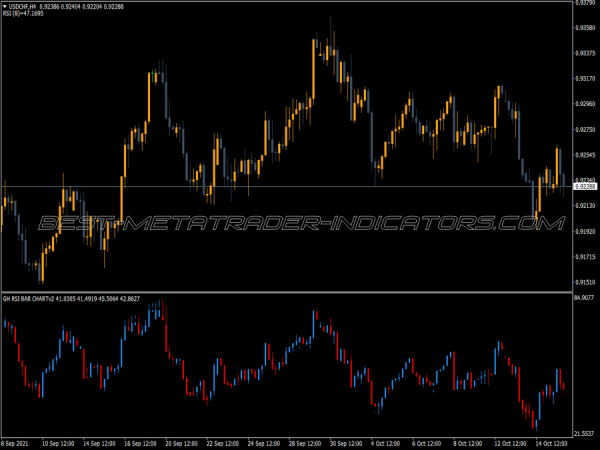Click the 0.92750 price axis label

tap(585, 130)
